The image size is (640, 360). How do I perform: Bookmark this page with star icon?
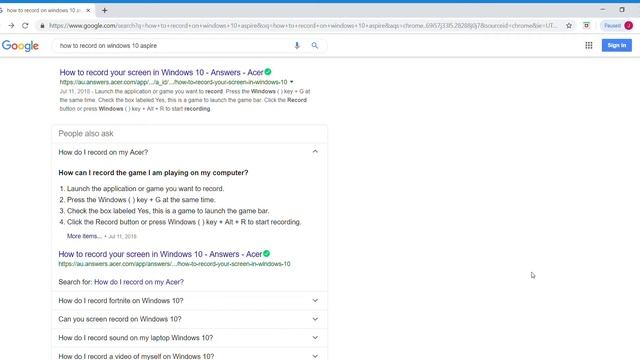[569, 26]
